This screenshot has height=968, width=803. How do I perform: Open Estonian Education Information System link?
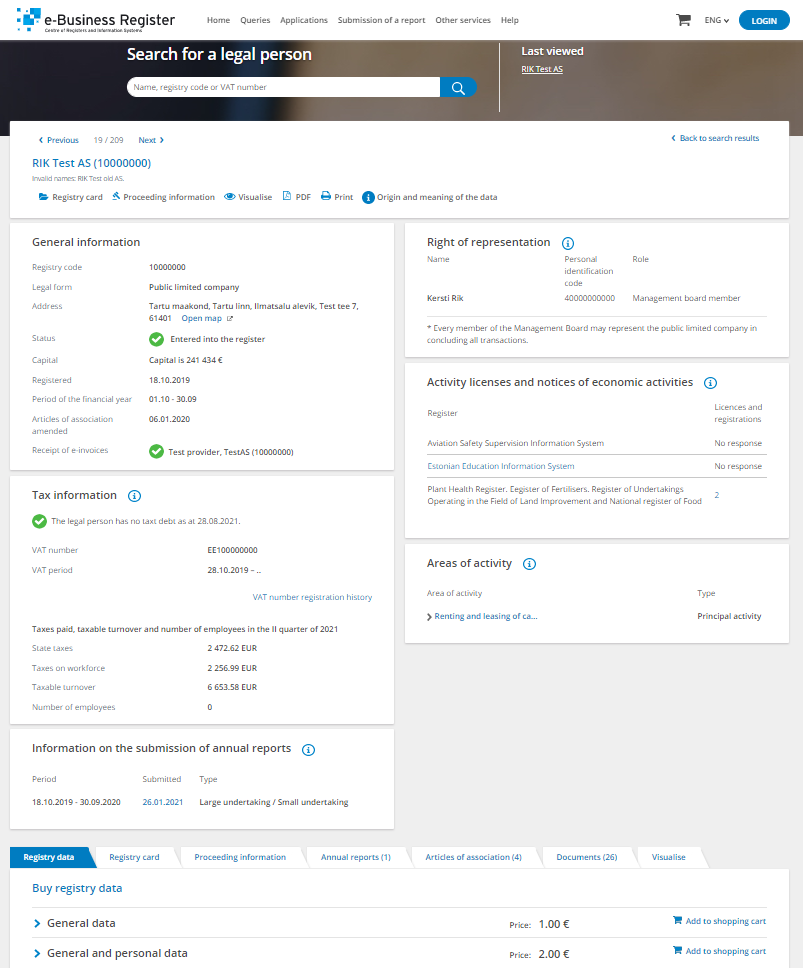501,467
